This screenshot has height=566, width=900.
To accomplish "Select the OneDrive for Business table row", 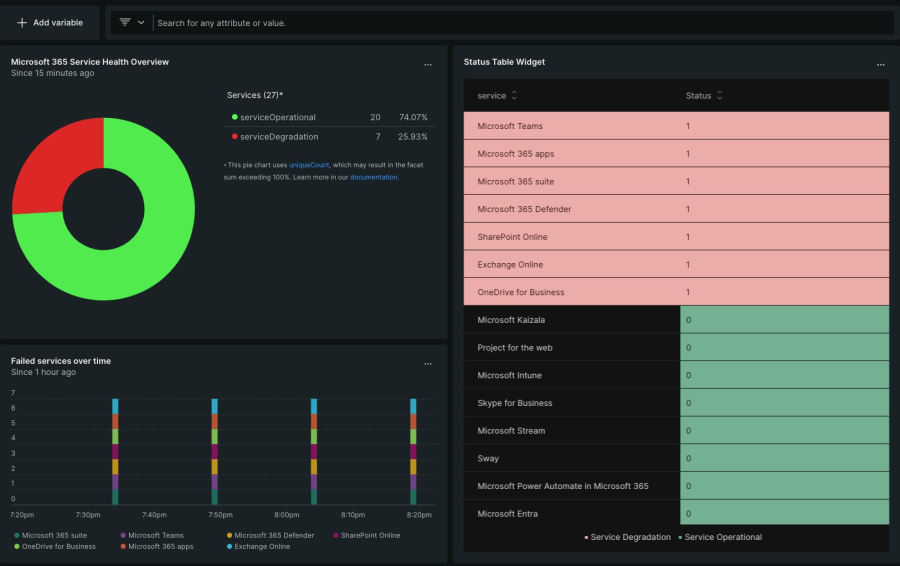I will point(676,292).
